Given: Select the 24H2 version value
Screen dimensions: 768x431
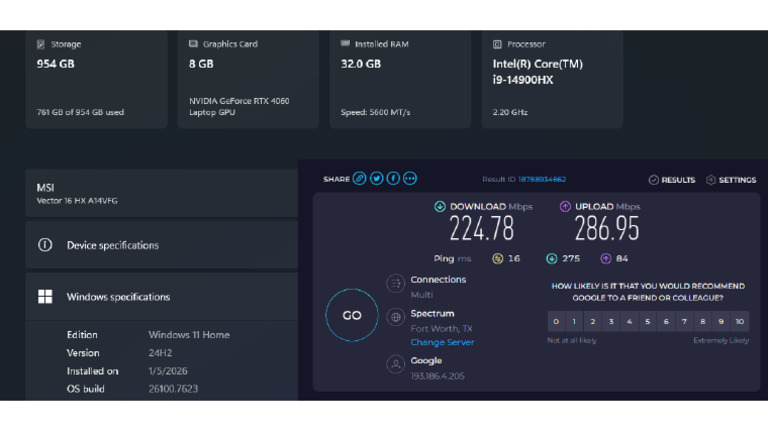Looking at the screenshot, I should [x=160, y=353].
